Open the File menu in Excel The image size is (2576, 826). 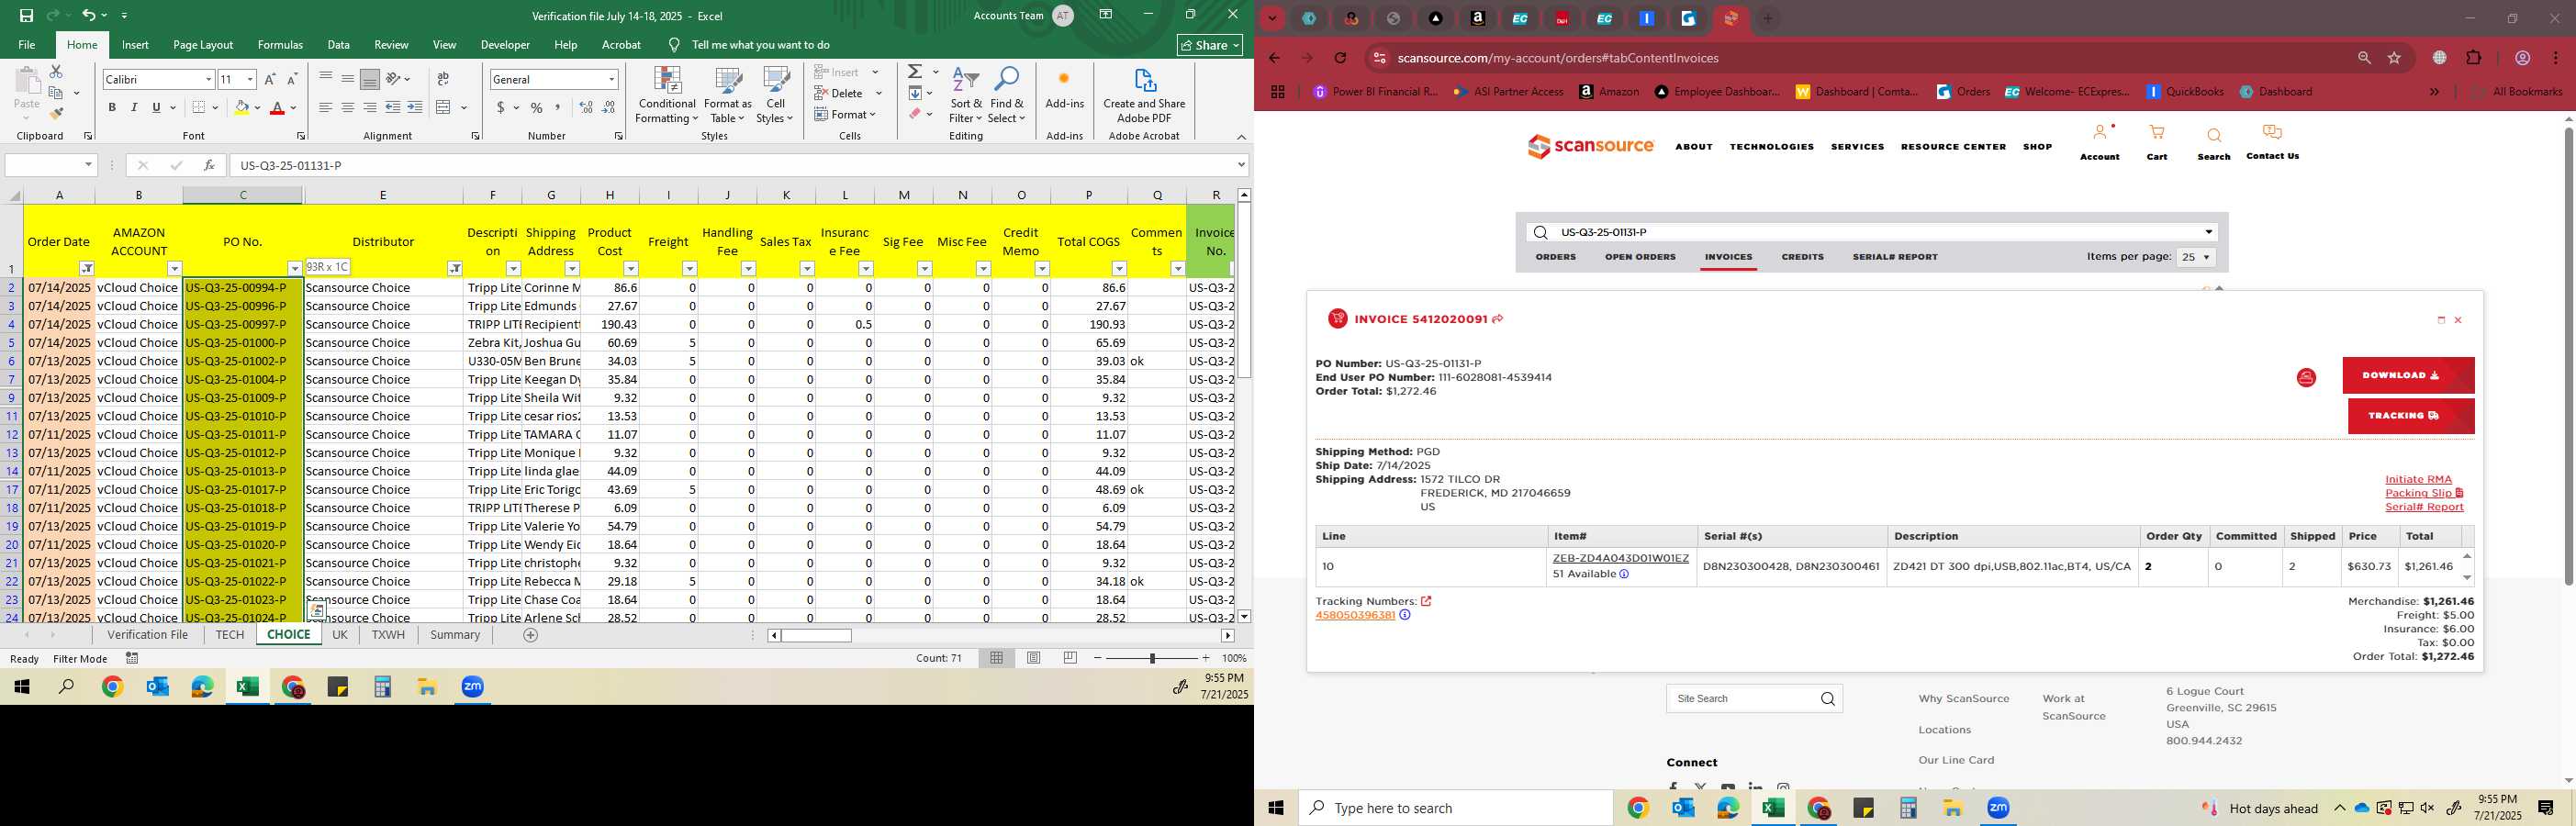tap(27, 45)
